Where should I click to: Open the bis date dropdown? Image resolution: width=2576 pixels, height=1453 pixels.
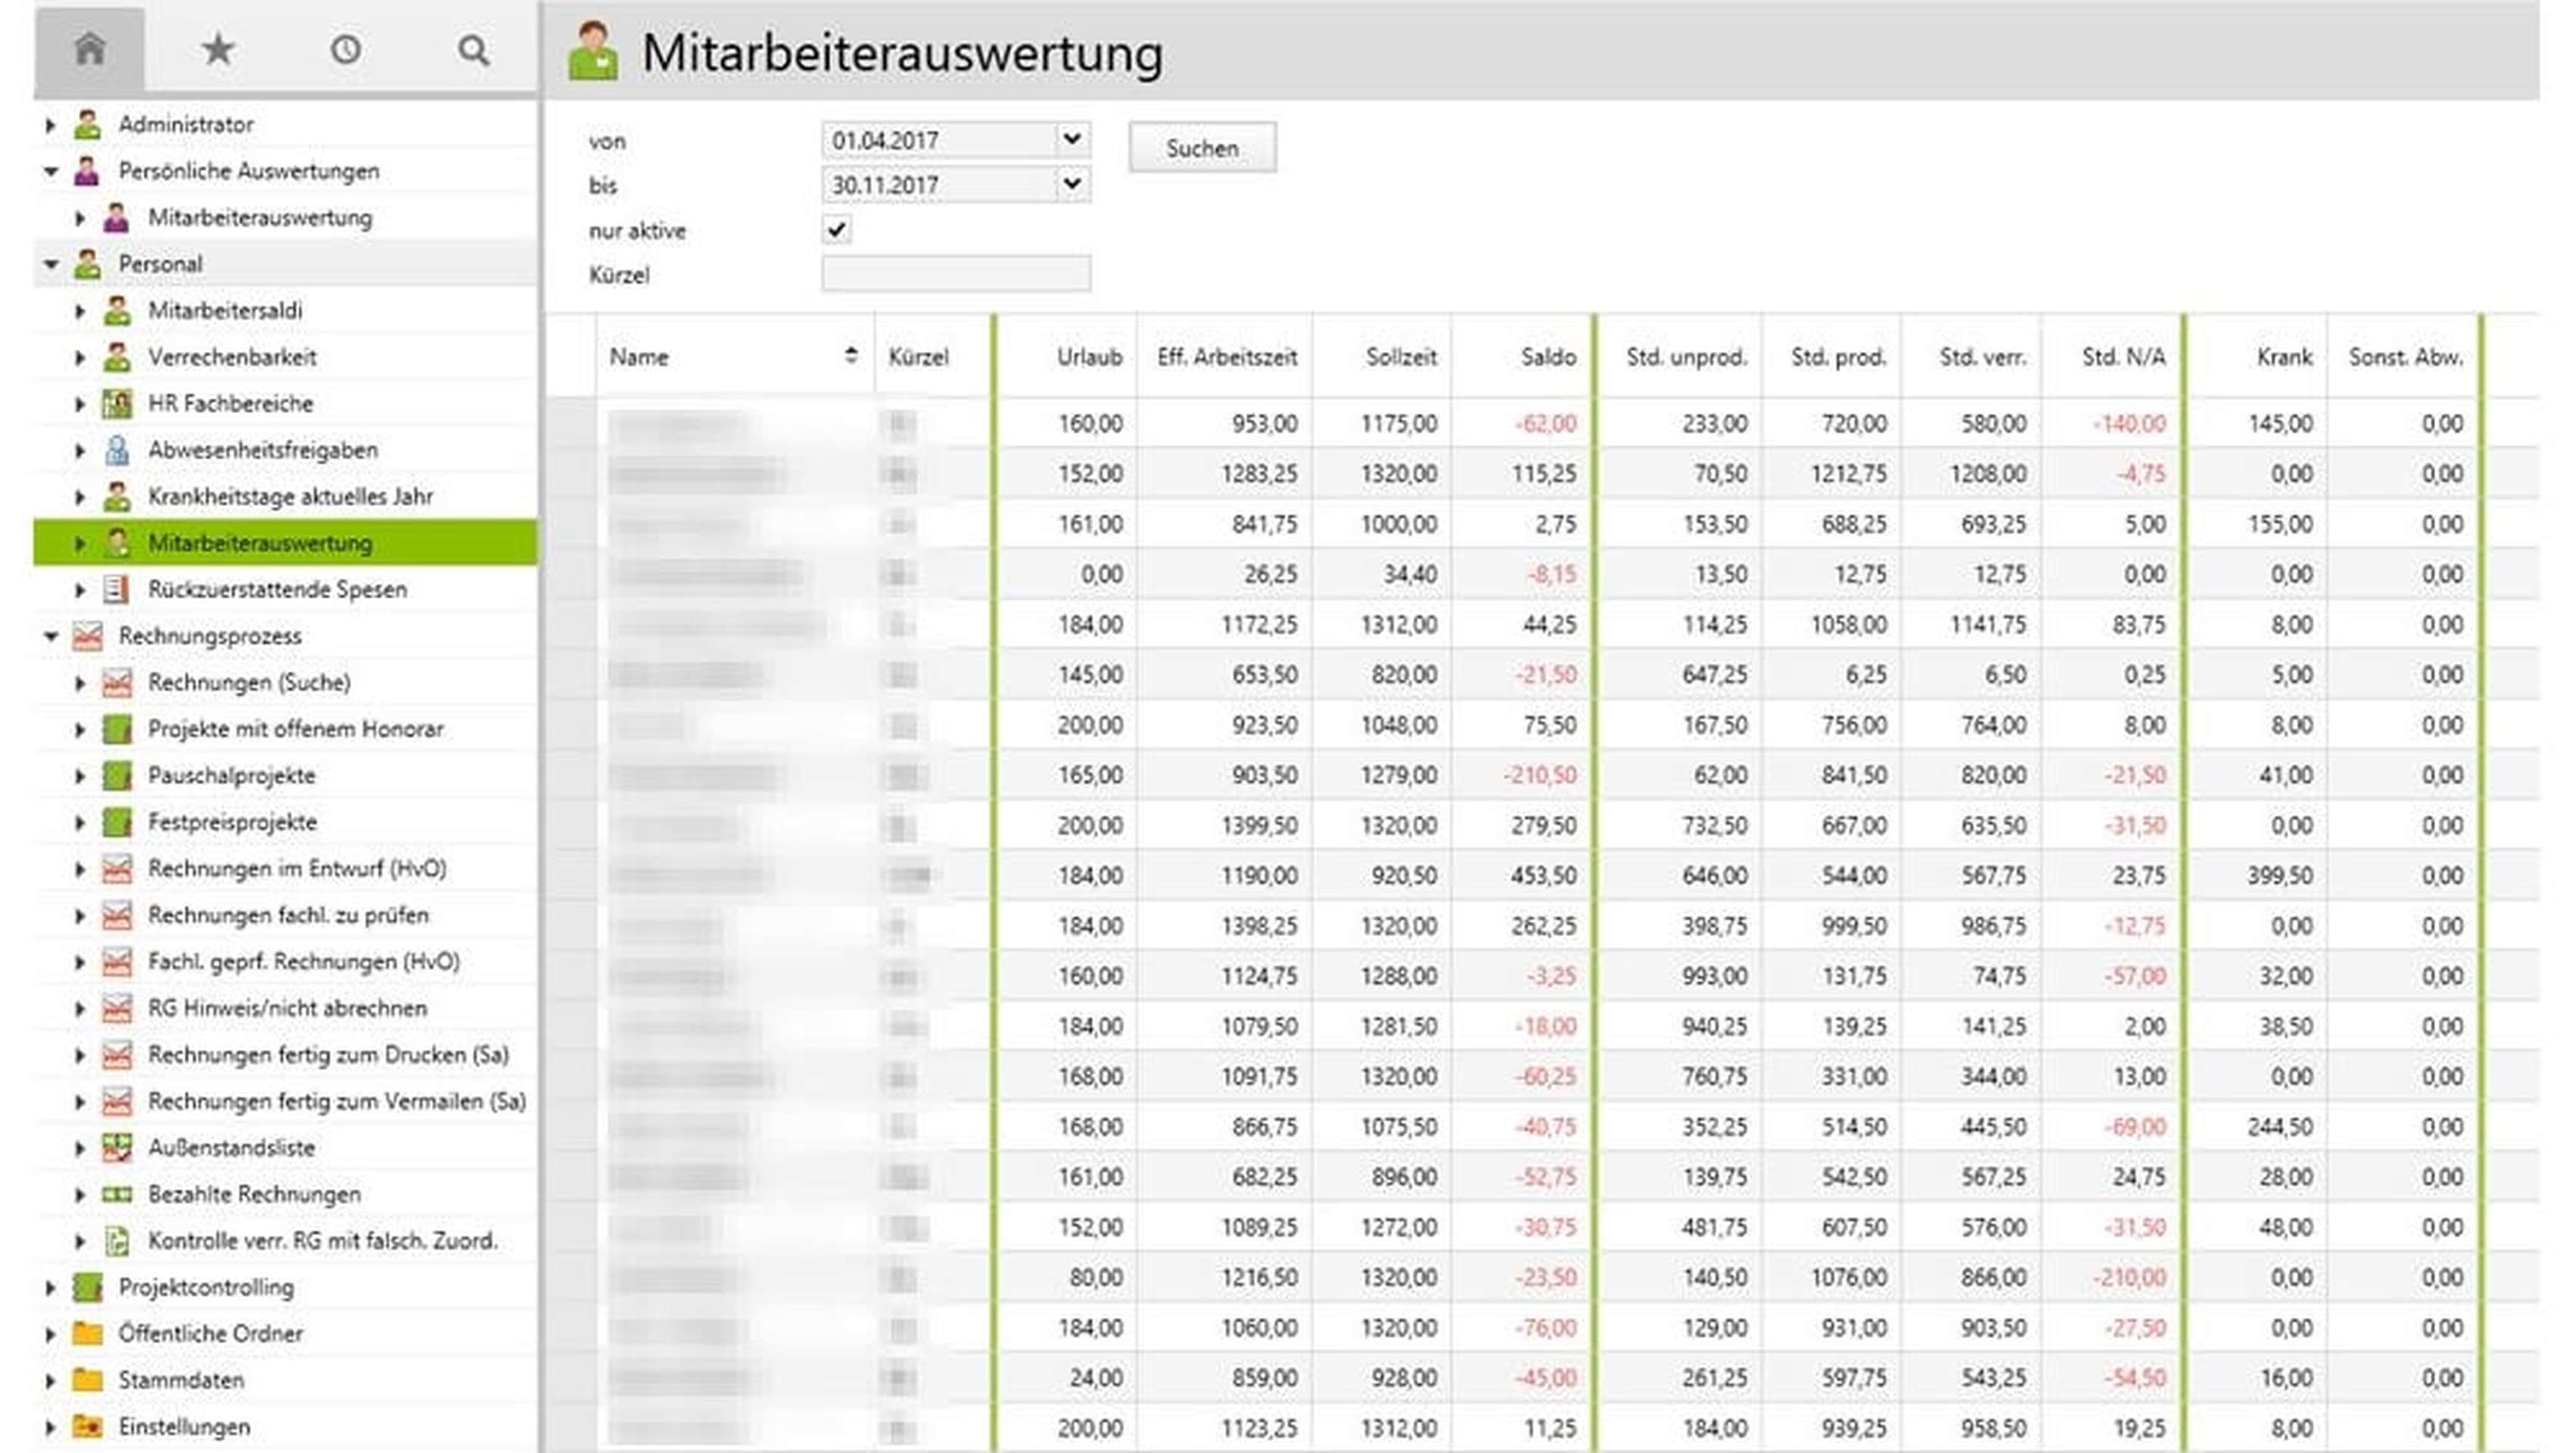point(1071,184)
